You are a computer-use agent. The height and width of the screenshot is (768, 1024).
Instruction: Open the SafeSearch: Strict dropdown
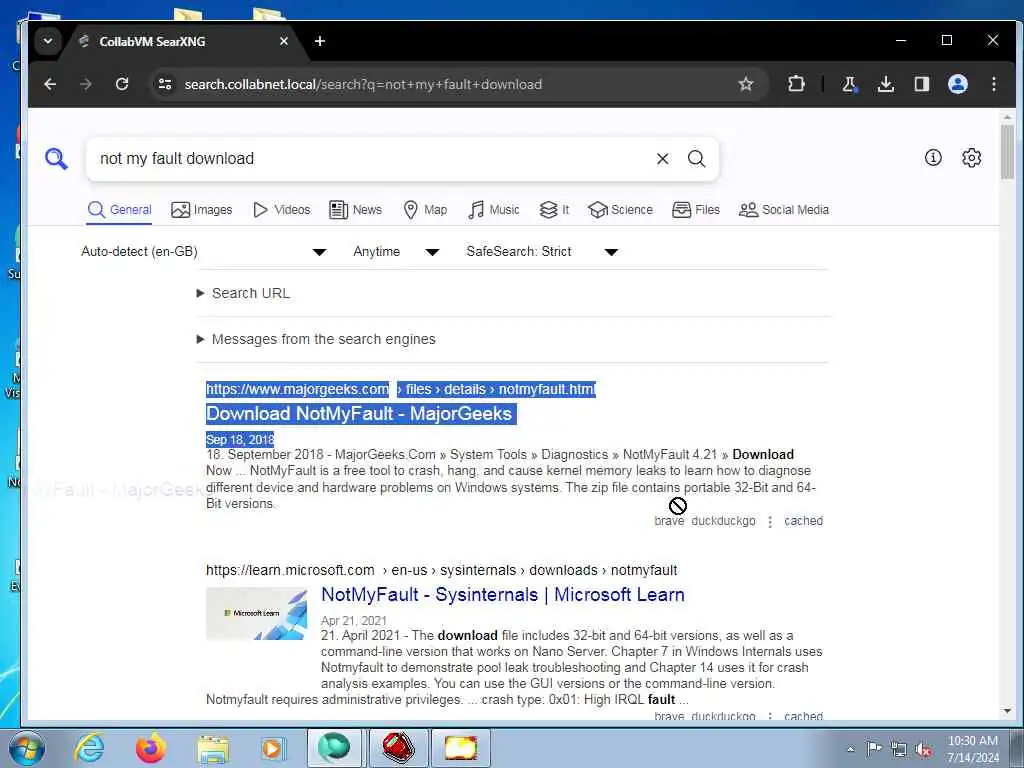click(542, 251)
